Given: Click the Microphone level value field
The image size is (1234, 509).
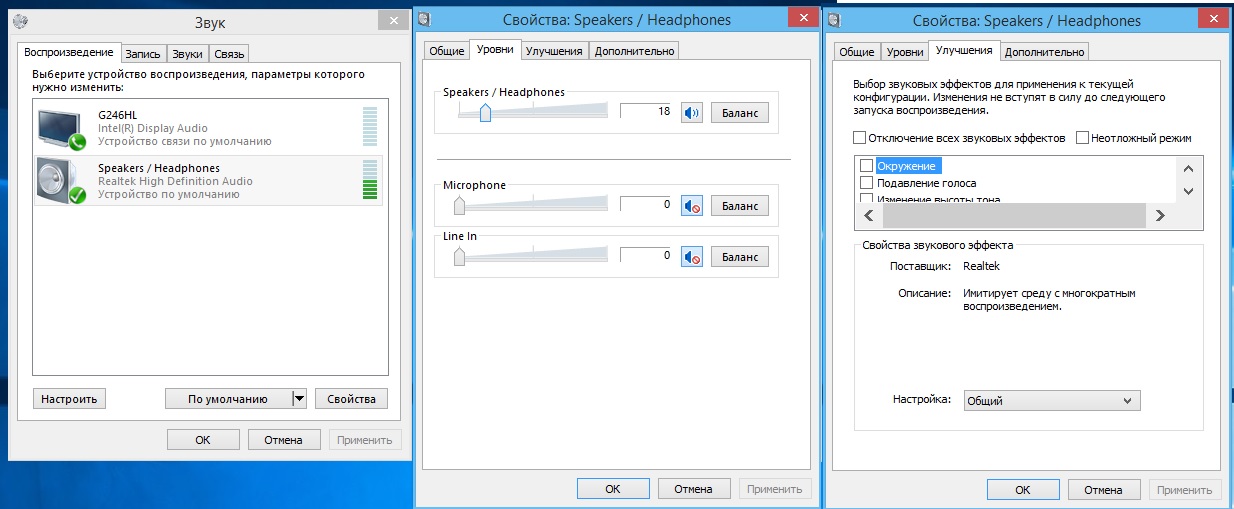Looking at the screenshot, I should pos(646,204).
